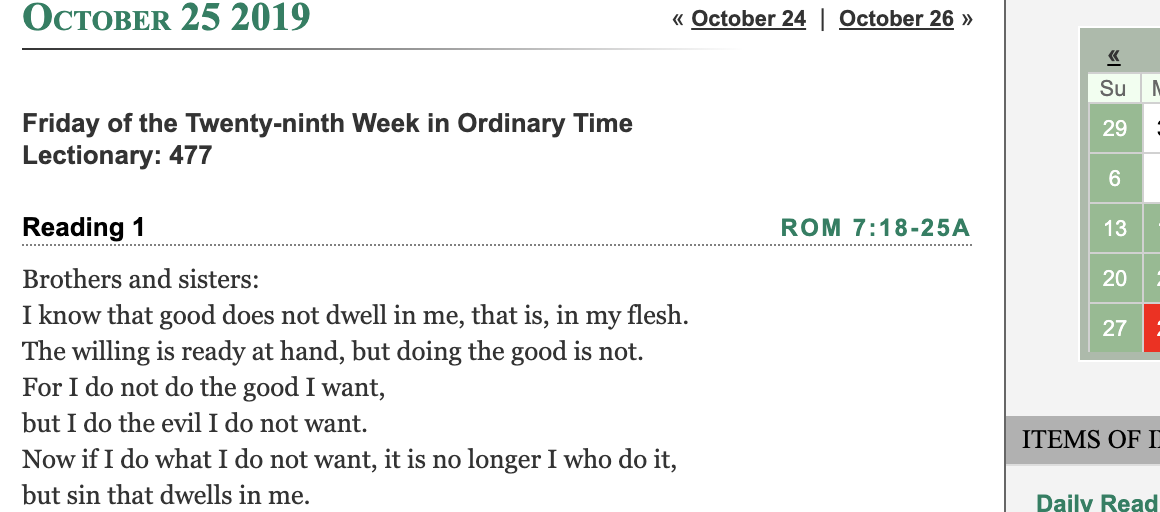Click the Twenty-ninth Week in Ordinary Time title

(327, 124)
